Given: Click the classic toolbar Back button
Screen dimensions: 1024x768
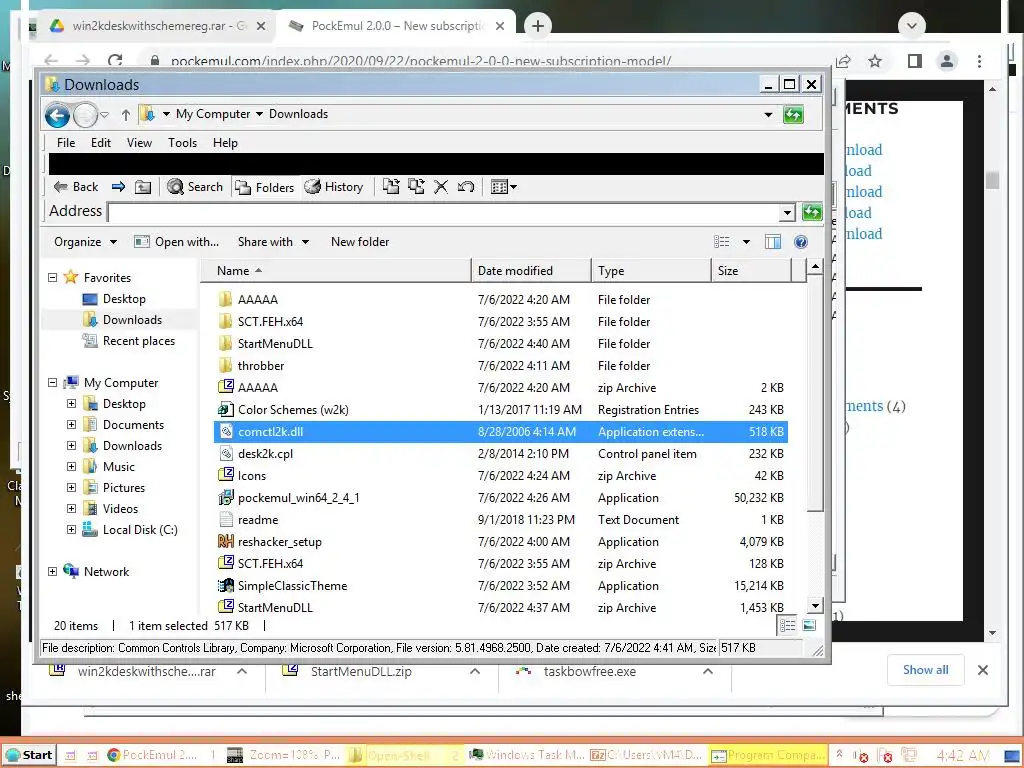Looking at the screenshot, I should click(x=76, y=187).
